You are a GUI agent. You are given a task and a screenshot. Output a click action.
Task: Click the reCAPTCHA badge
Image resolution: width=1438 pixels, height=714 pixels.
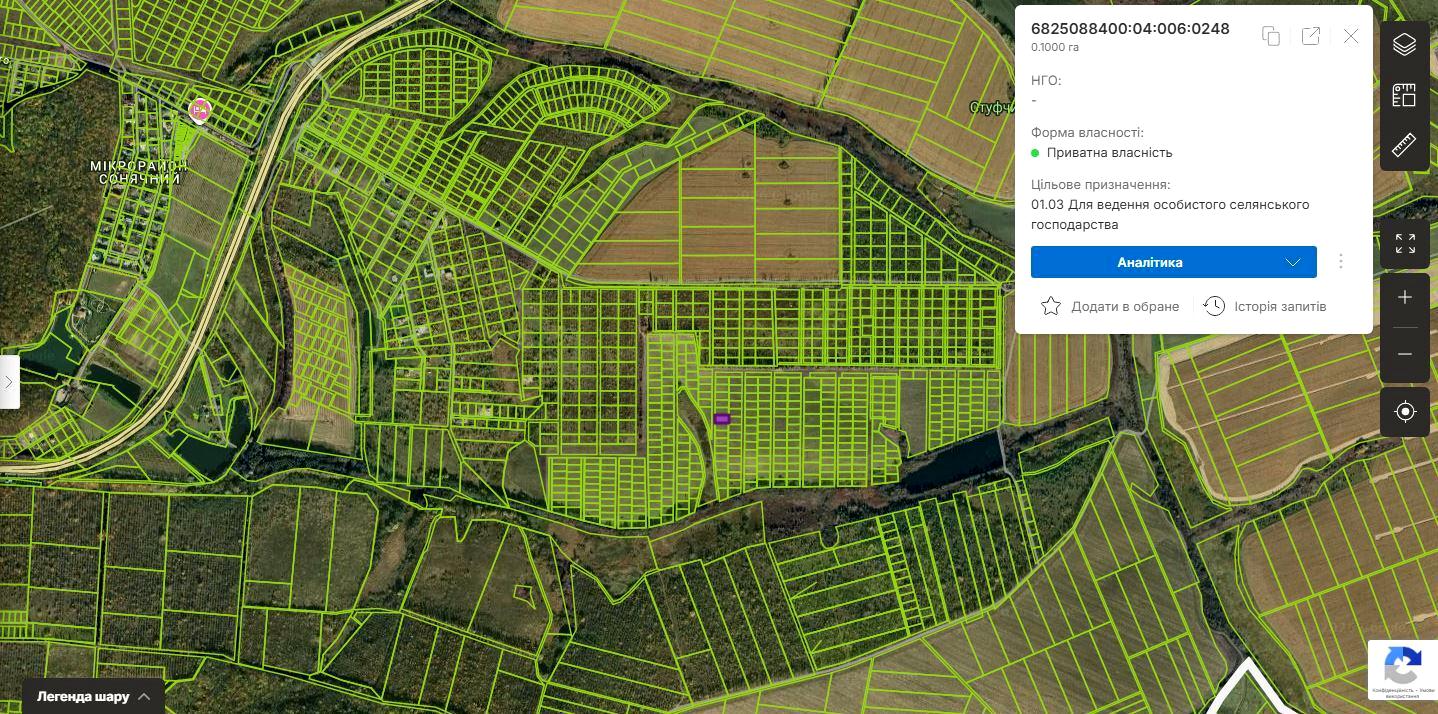pyautogui.click(x=1403, y=670)
